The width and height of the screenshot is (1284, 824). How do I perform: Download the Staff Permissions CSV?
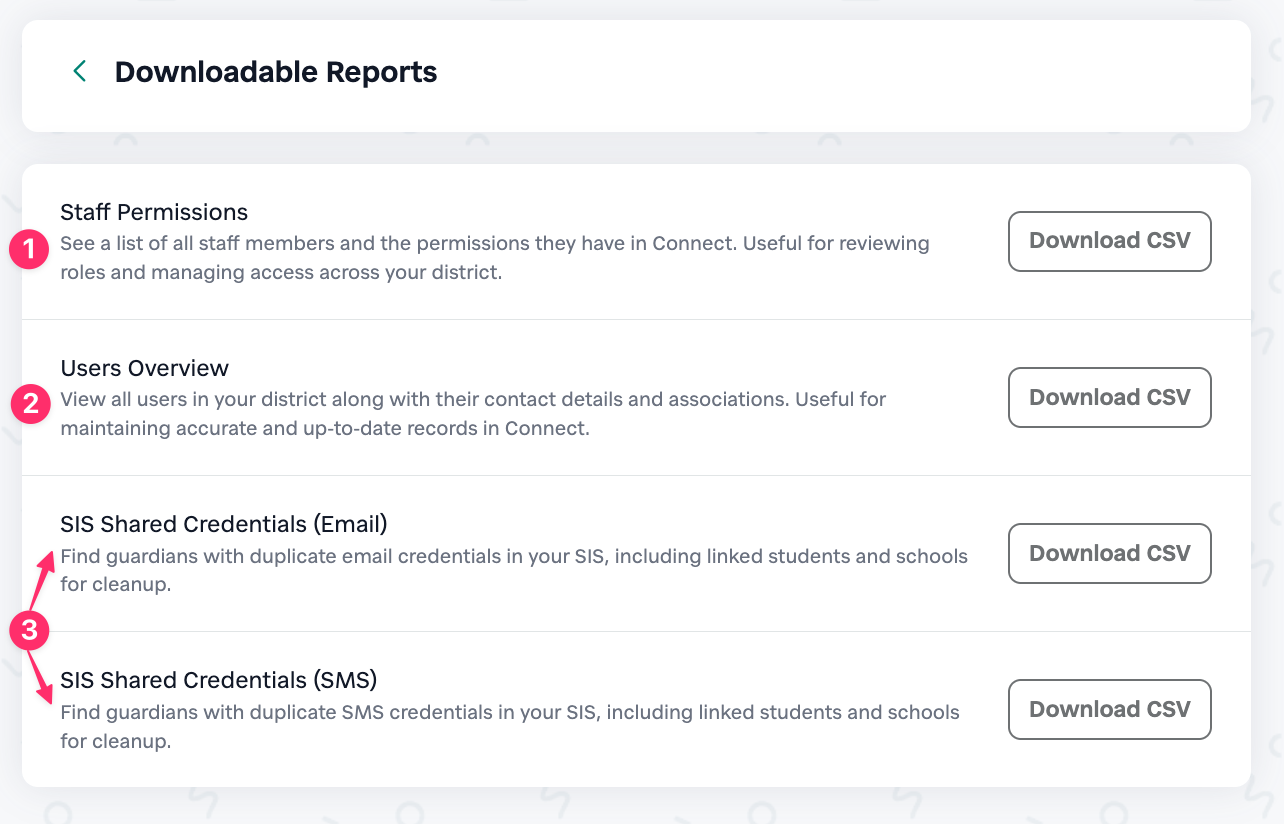point(1109,241)
